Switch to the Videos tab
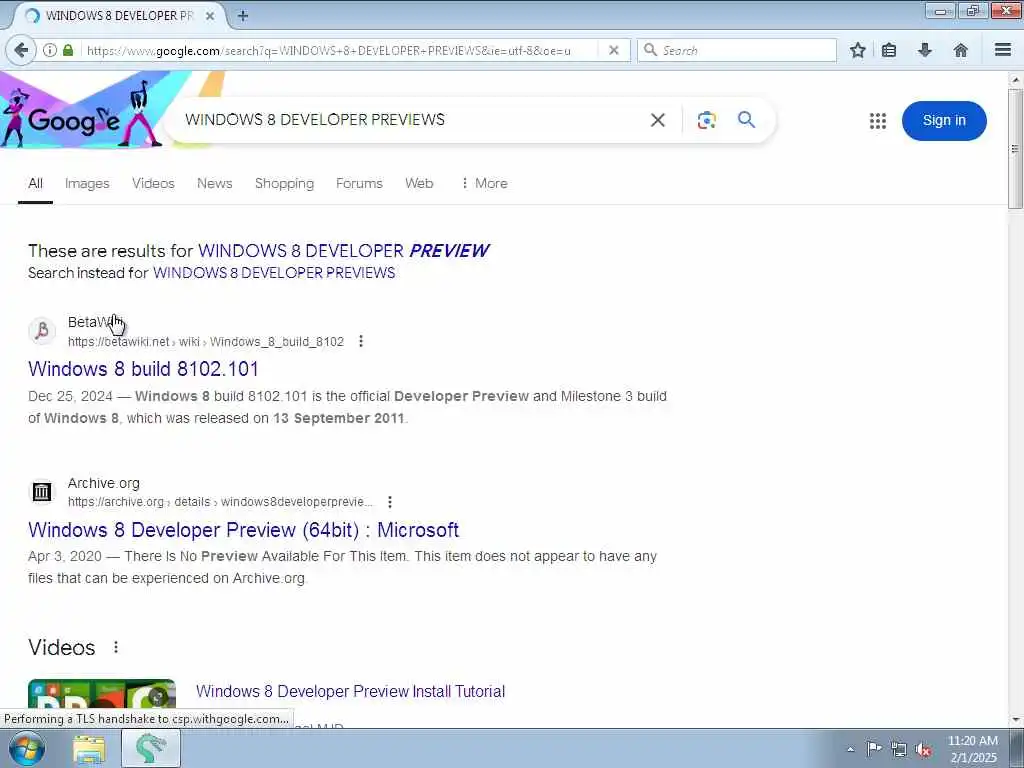Image resolution: width=1024 pixels, height=768 pixels. pos(153,184)
